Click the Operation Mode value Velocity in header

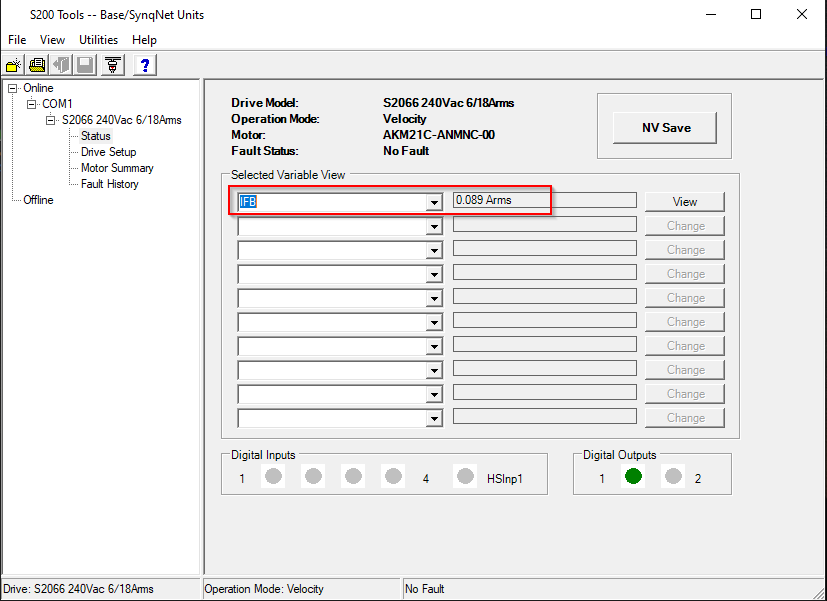coord(405,119)
